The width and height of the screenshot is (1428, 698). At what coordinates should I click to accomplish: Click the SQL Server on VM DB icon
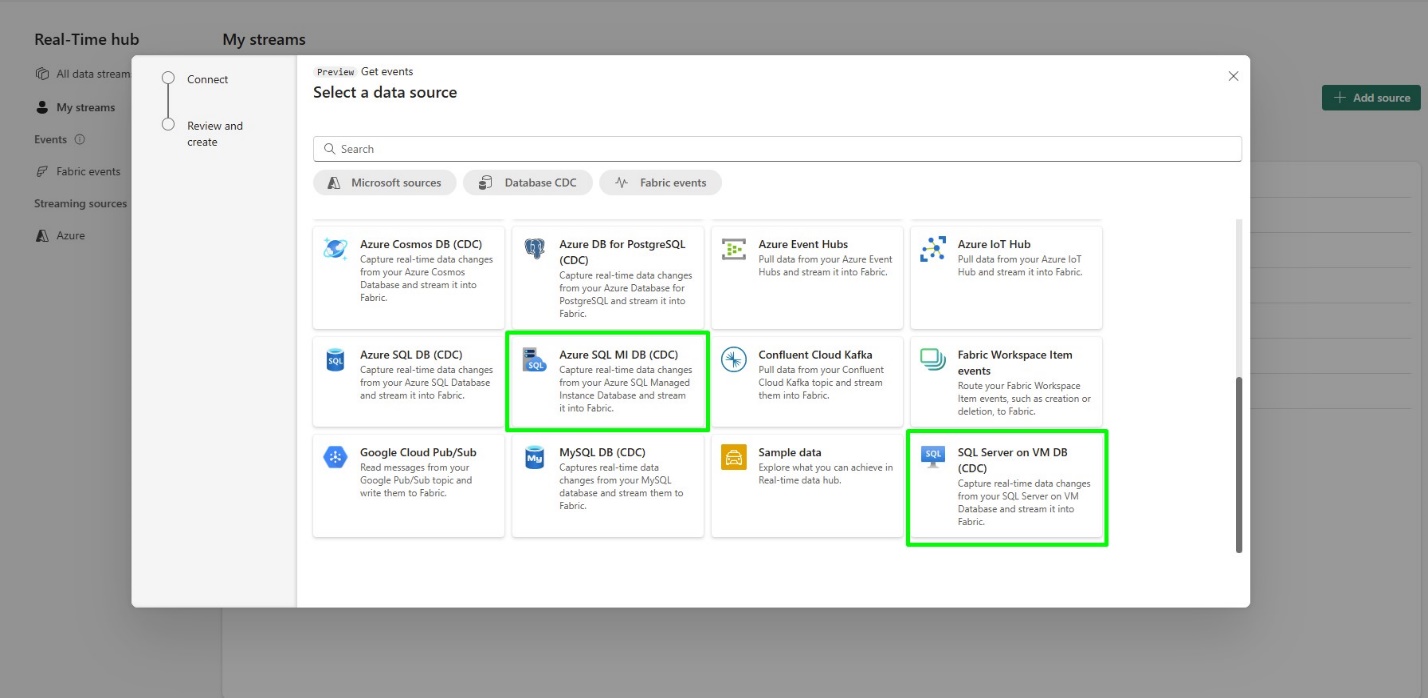pyautogui.click(x=933, y=457)
